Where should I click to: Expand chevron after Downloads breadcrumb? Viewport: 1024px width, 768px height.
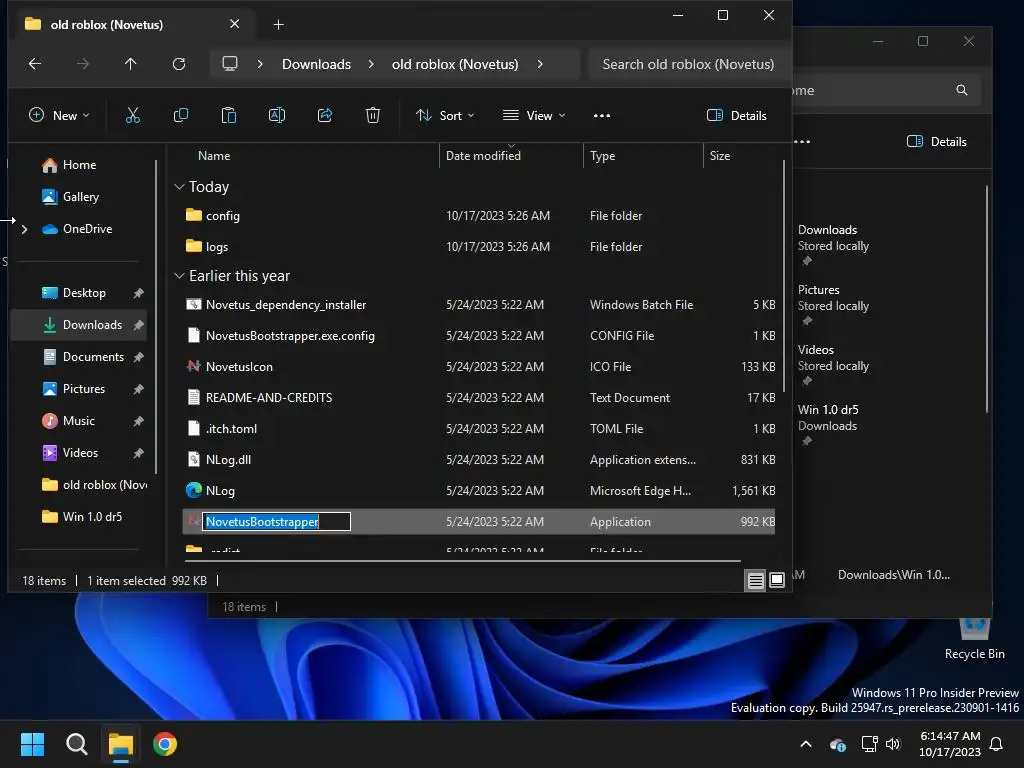(371, 64)
